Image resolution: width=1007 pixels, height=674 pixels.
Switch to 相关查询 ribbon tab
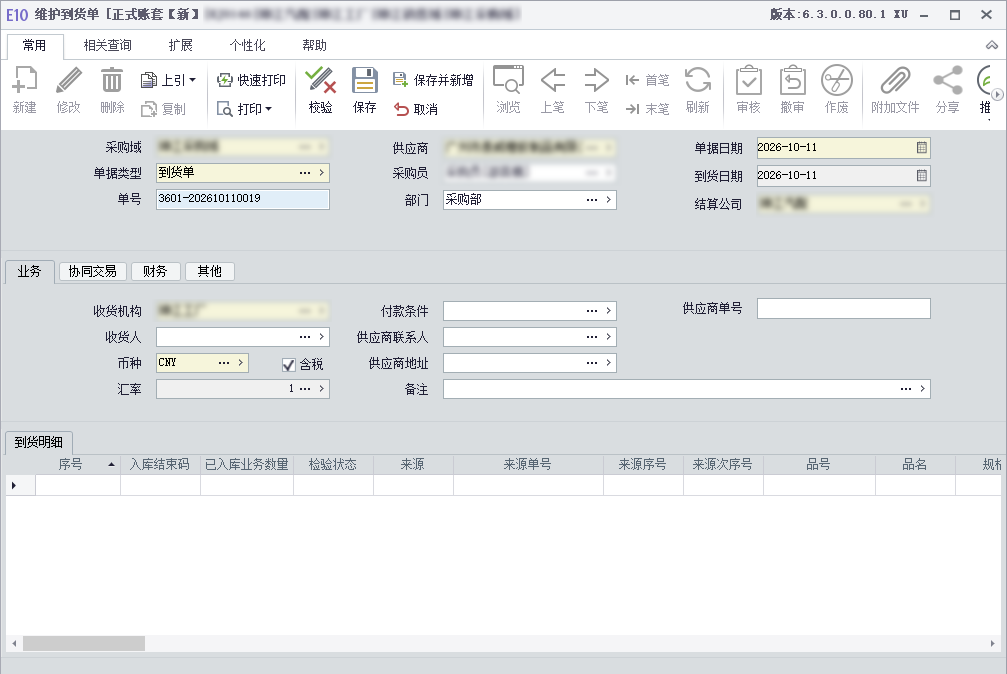pos(107,46)
